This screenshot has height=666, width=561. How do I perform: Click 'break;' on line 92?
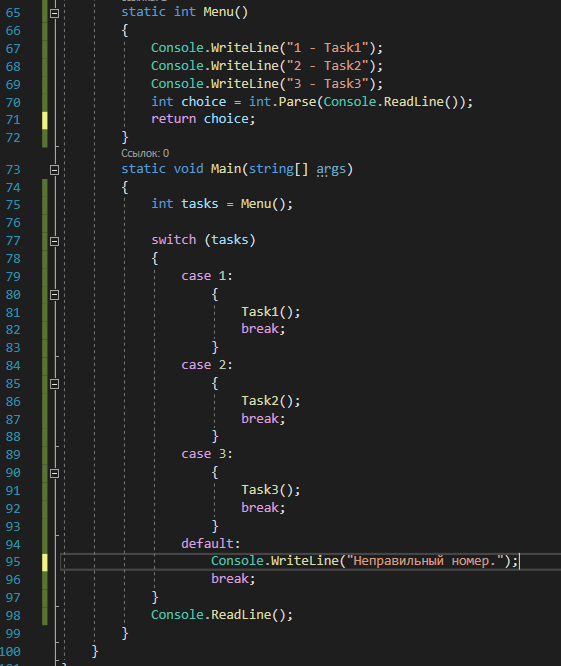click(263, 508)
